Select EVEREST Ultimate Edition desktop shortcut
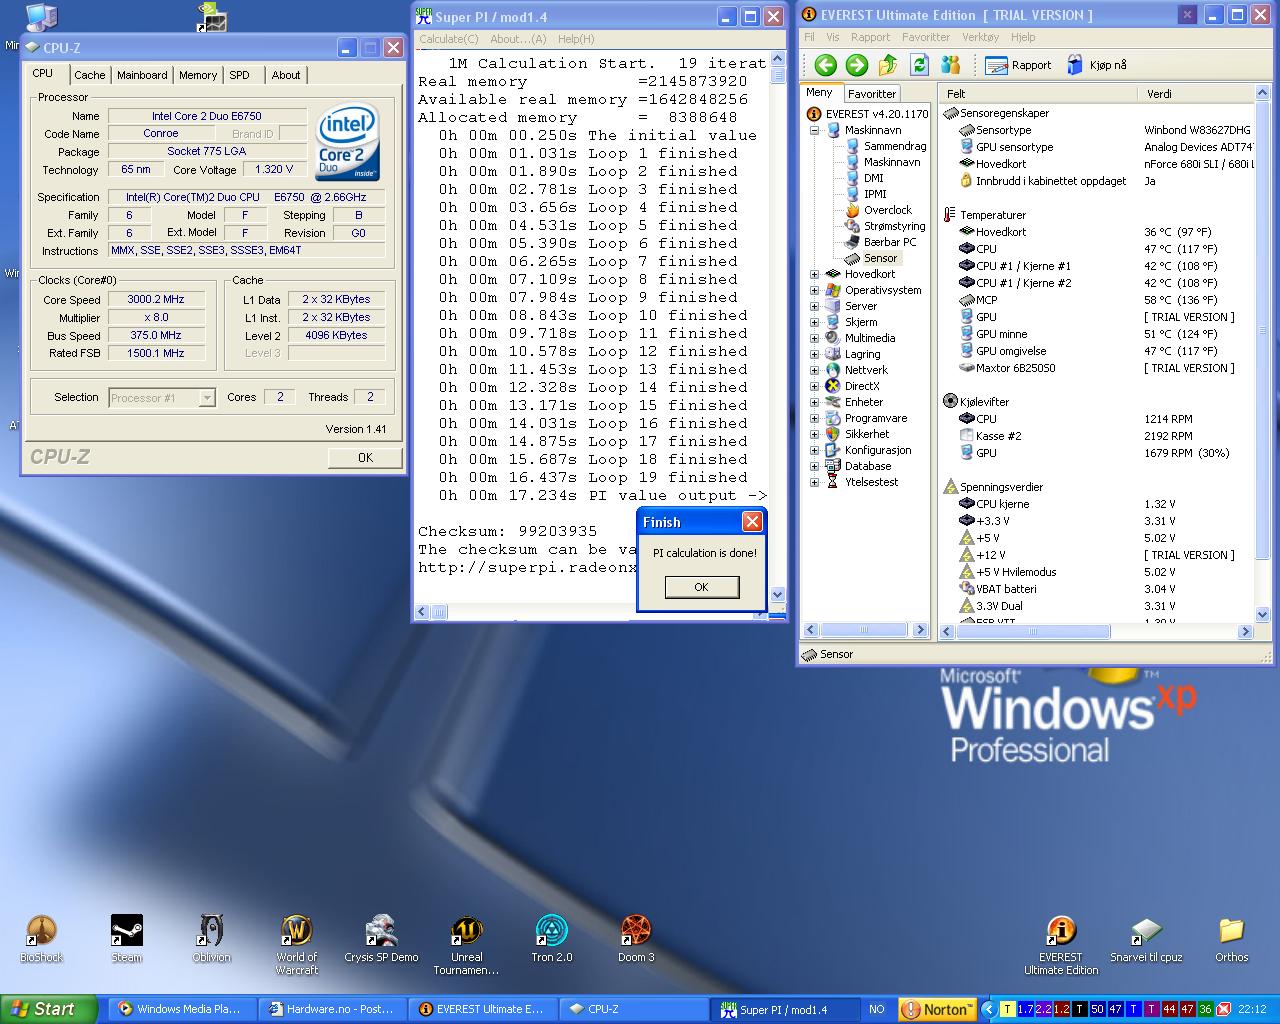 click(1061, 944)
